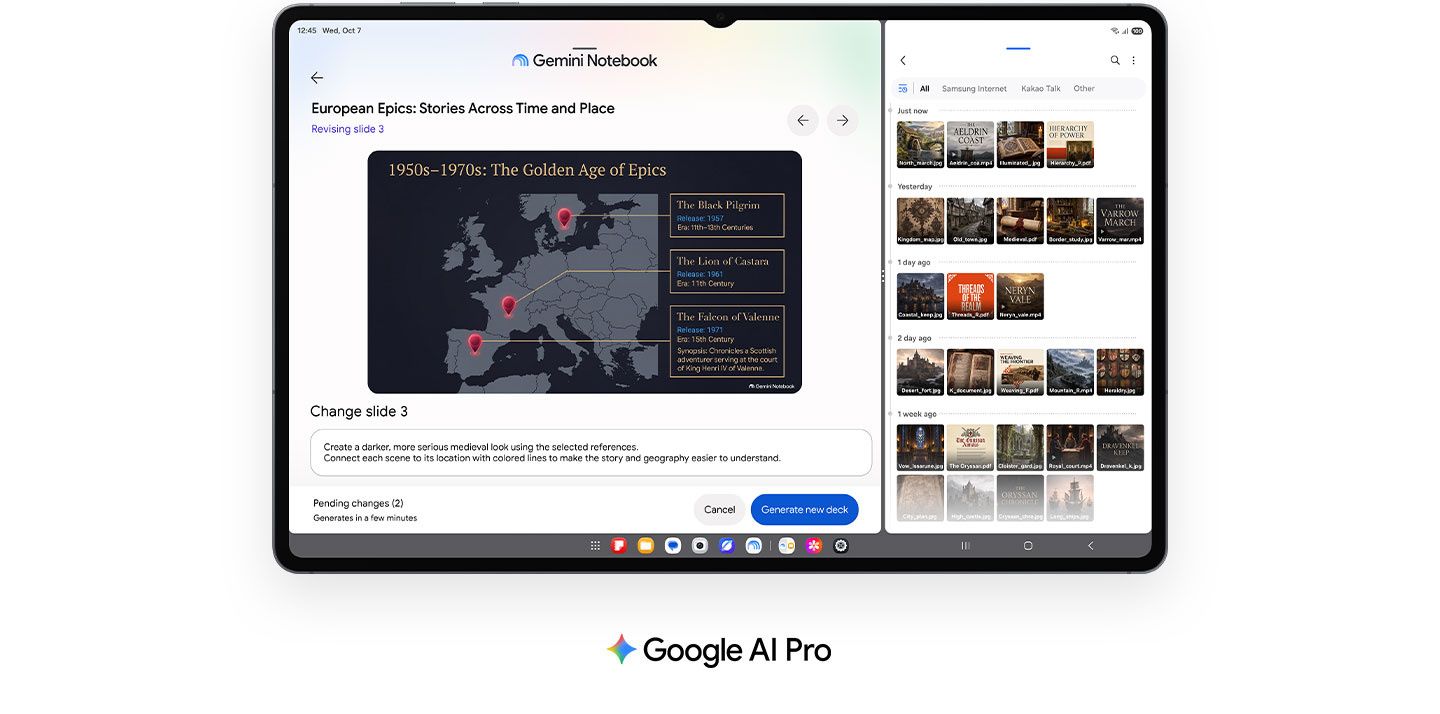Tap the back chevron in the file browser panel
This screenshot has height=714, width=1440.
(x=903, y=61)
